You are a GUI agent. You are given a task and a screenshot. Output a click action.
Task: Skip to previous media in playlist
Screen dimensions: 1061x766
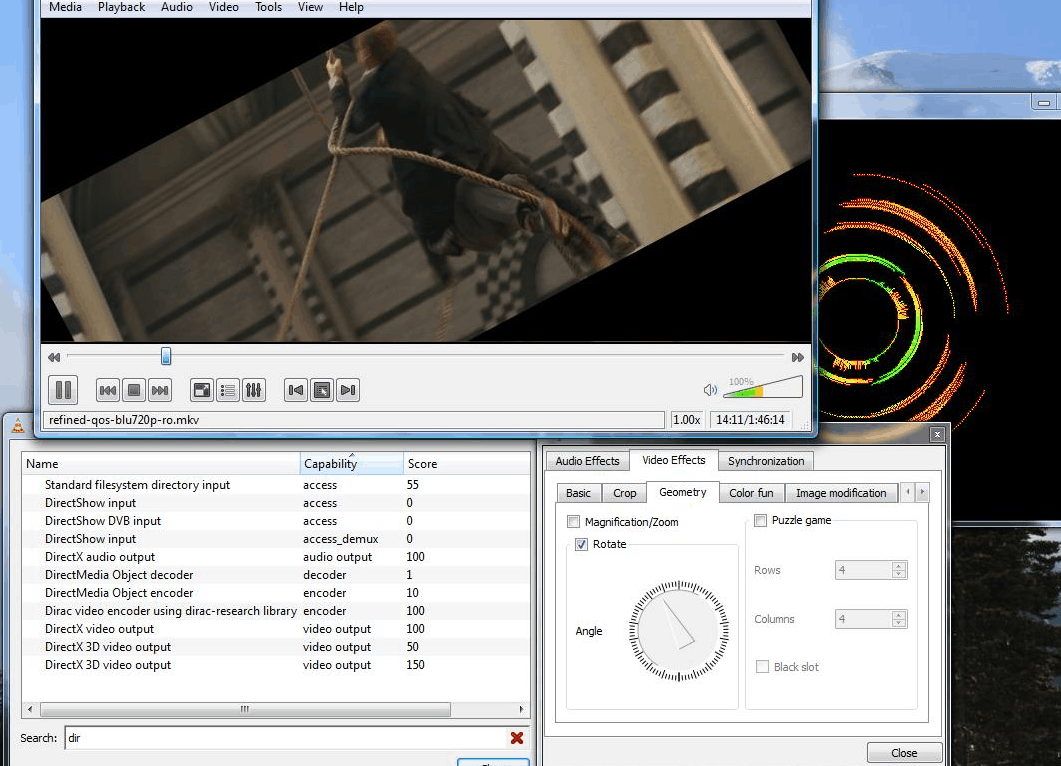[108, 390]
